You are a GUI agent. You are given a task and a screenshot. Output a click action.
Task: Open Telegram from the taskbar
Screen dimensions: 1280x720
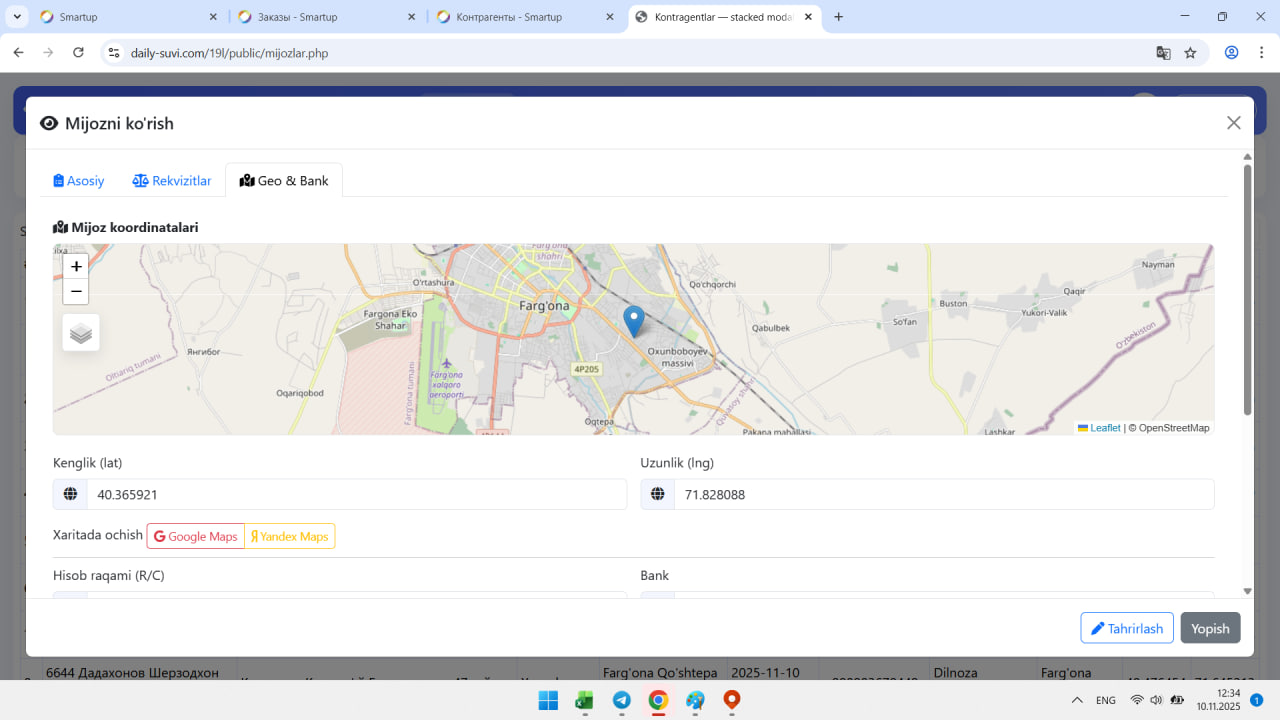[x=621, y=700]
